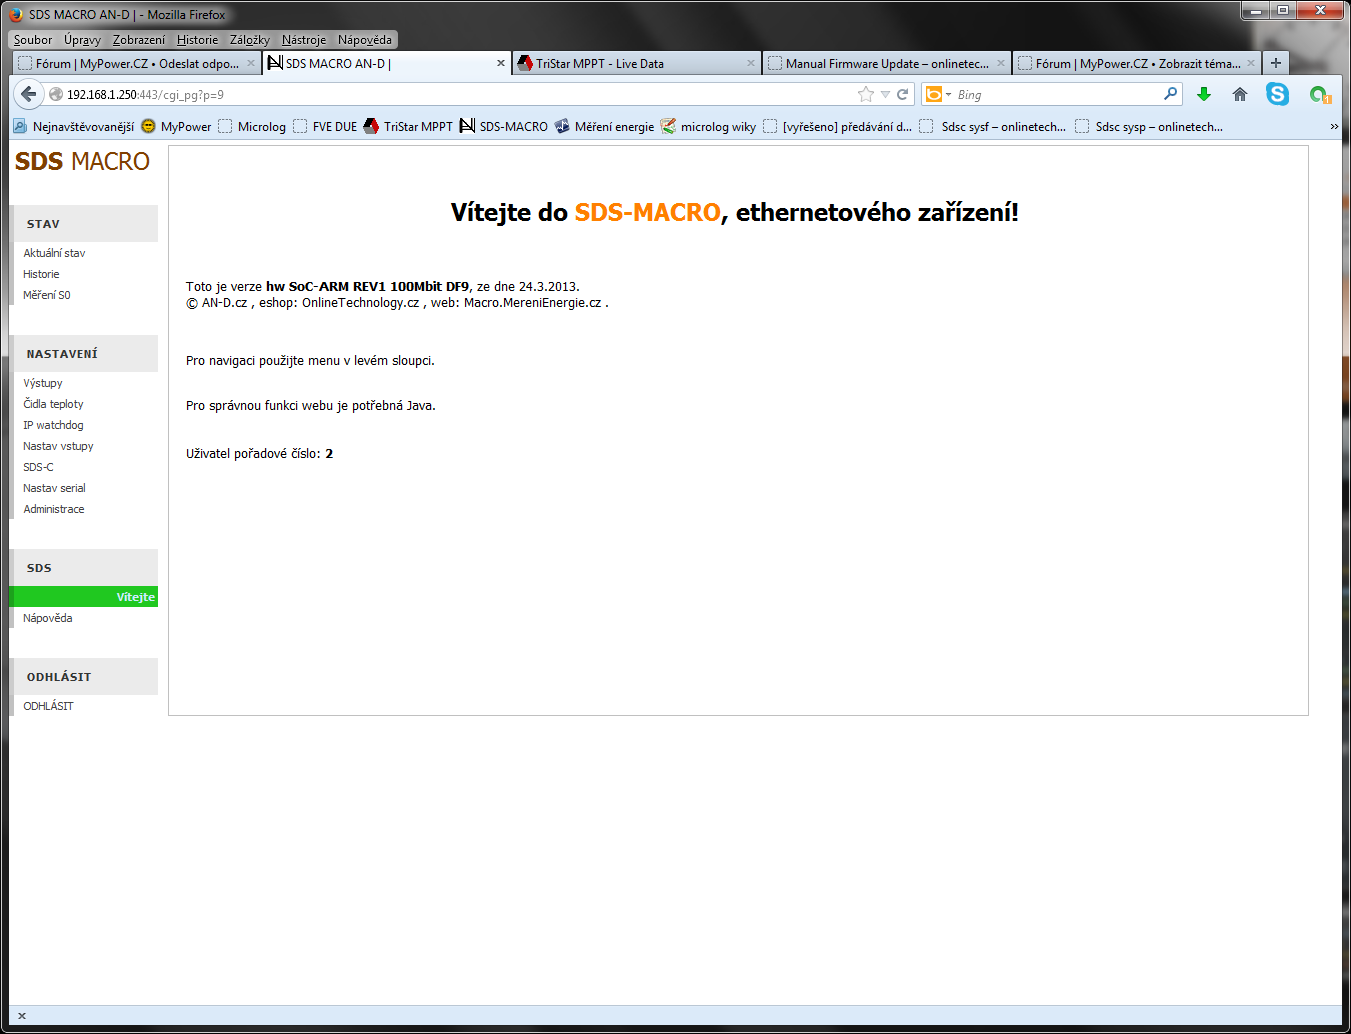
Task: Open Administrace sidebar link
Action: click(54, 509)
